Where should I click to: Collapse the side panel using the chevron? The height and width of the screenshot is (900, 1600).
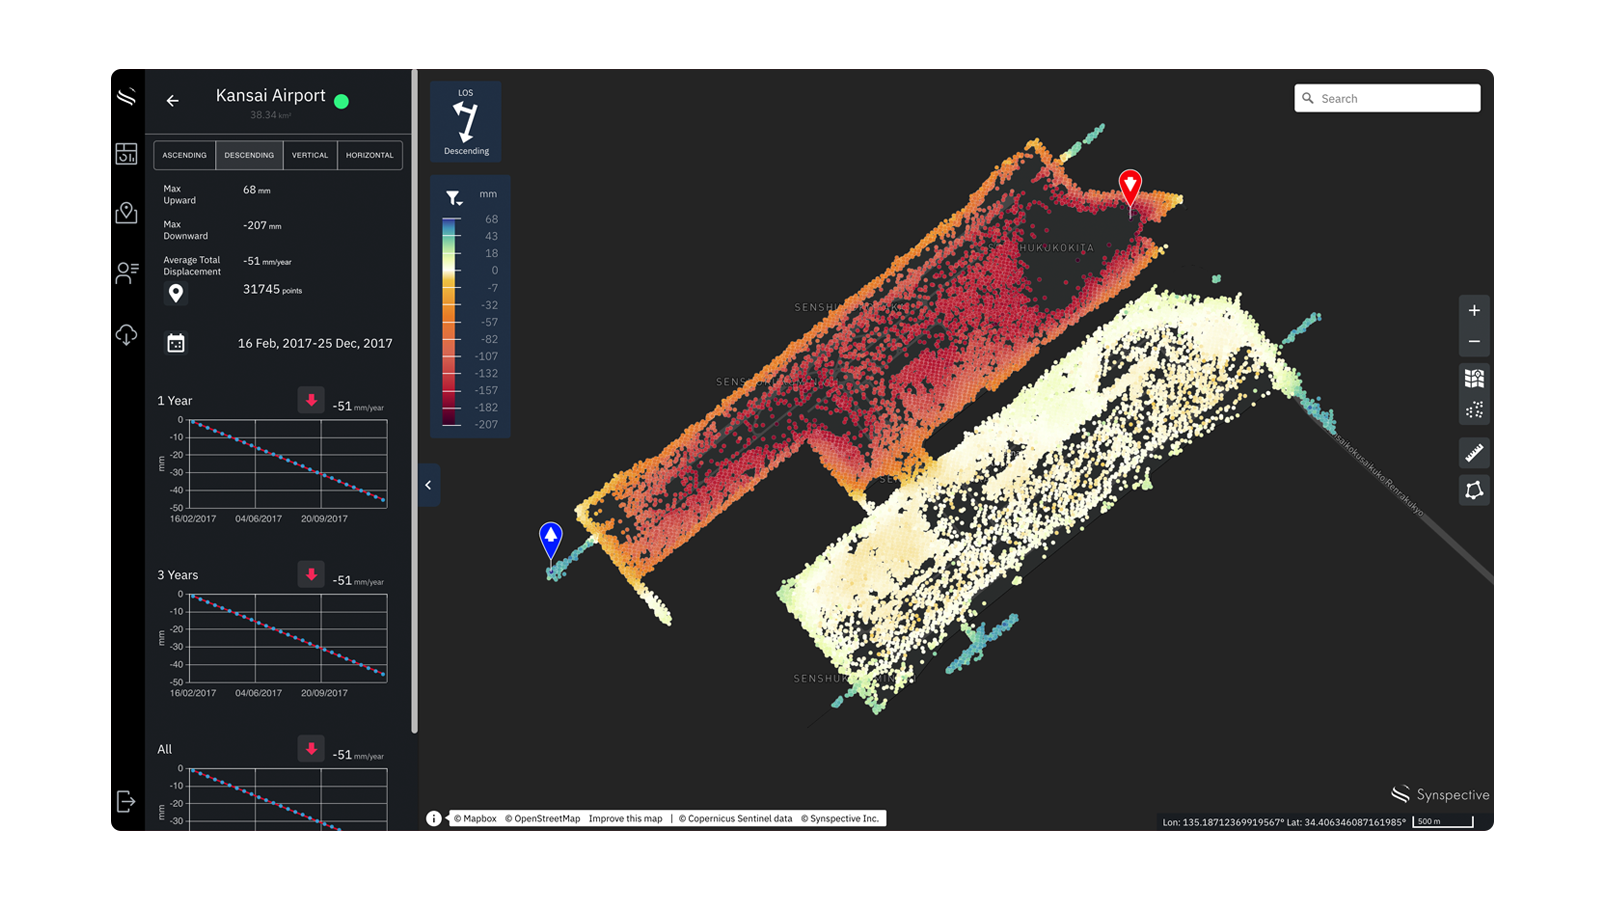(428, 485)
